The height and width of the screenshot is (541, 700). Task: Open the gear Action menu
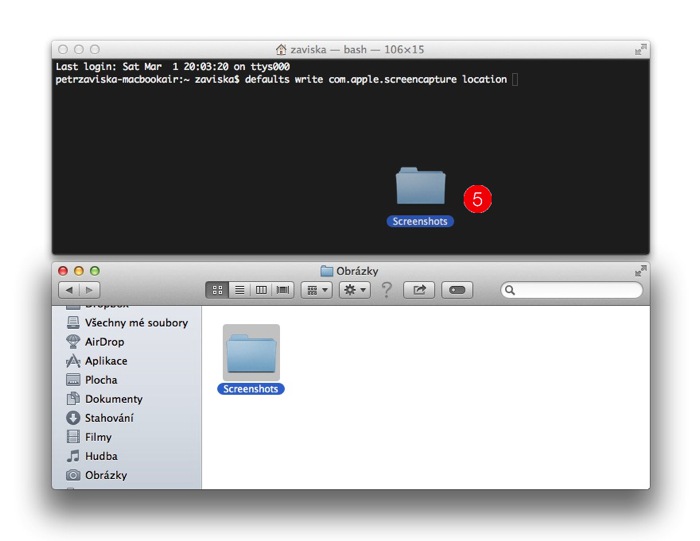coord(354,290)
